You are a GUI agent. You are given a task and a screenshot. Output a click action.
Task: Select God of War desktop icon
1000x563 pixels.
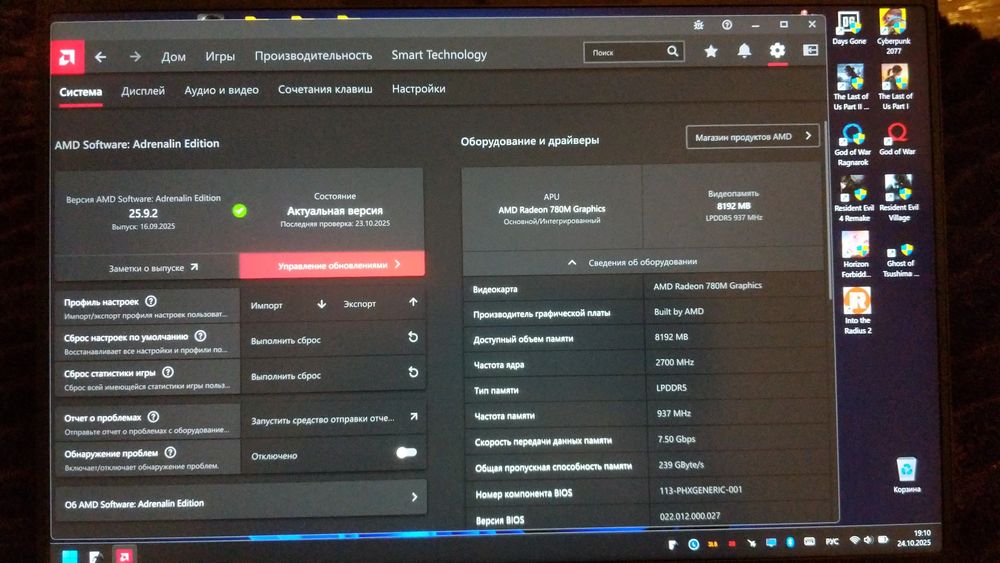(x=897, y=139)
